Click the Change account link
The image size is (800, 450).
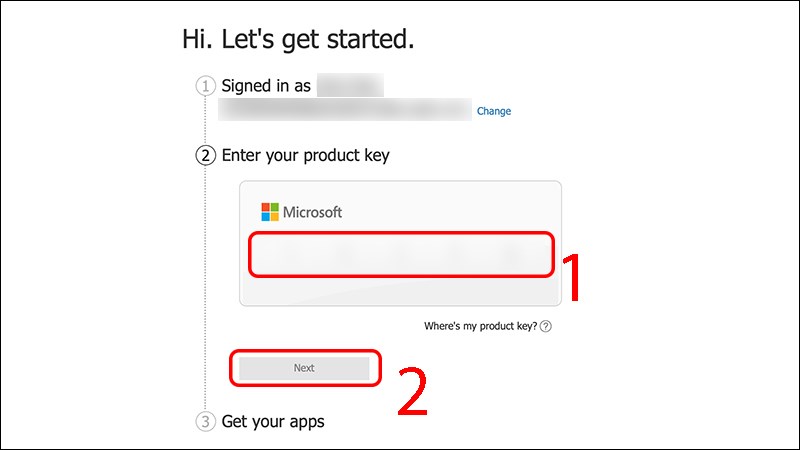pos(494,111)
